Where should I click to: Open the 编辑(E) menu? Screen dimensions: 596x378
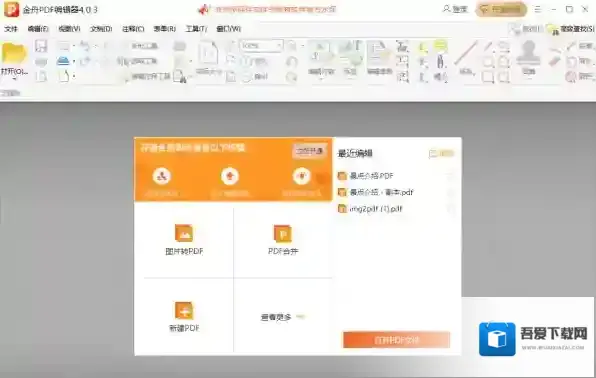(38, 29)
